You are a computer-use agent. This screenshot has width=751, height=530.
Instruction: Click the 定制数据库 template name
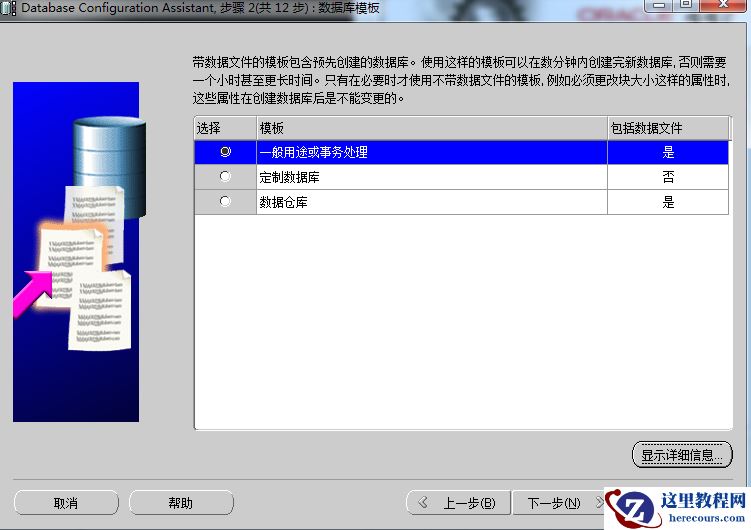click(x=289, y=177)
